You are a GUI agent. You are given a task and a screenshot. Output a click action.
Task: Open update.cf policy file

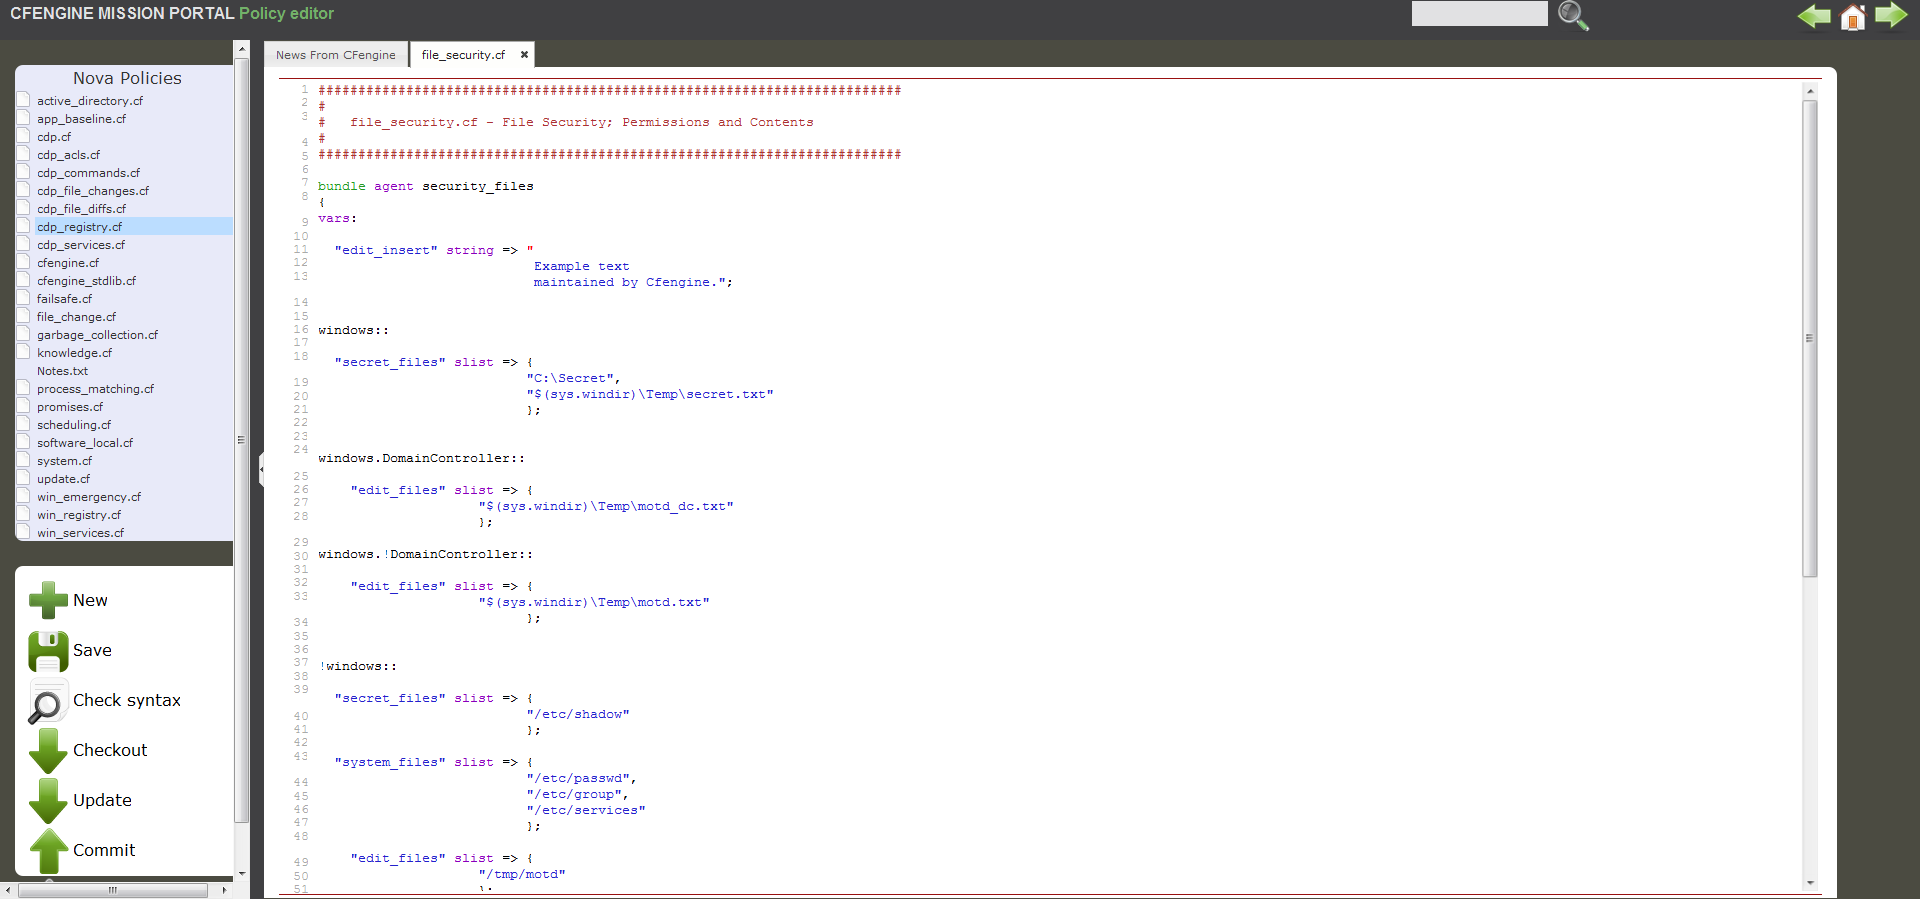coord(63,479)
